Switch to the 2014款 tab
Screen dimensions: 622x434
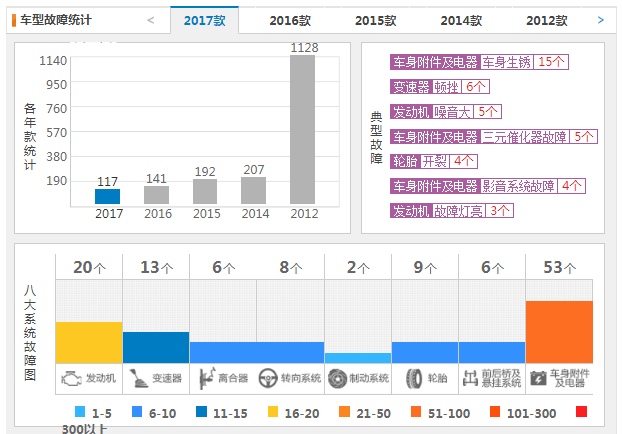pyautogui.click(x=461, y=20)
